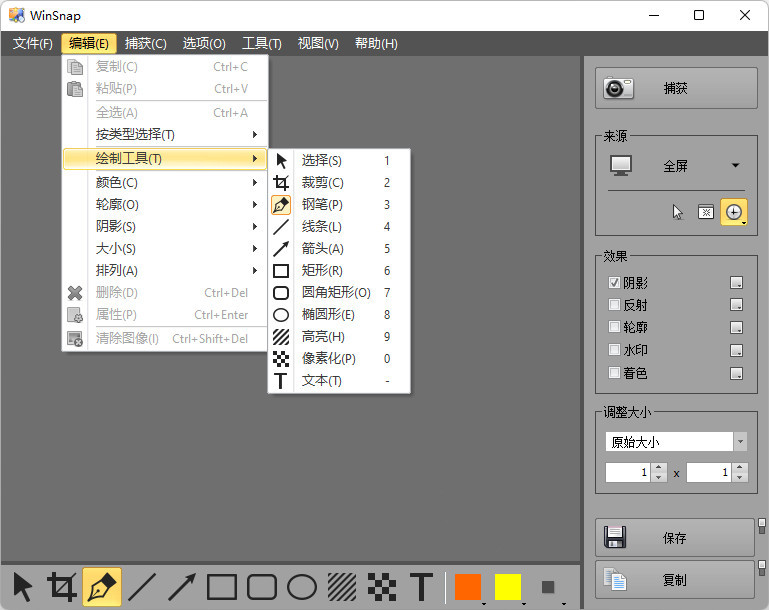This screenshot has width=769, height=610.
Task: Toggle the 阴影 shadow checkbox
Action: [x=614, y=282]
